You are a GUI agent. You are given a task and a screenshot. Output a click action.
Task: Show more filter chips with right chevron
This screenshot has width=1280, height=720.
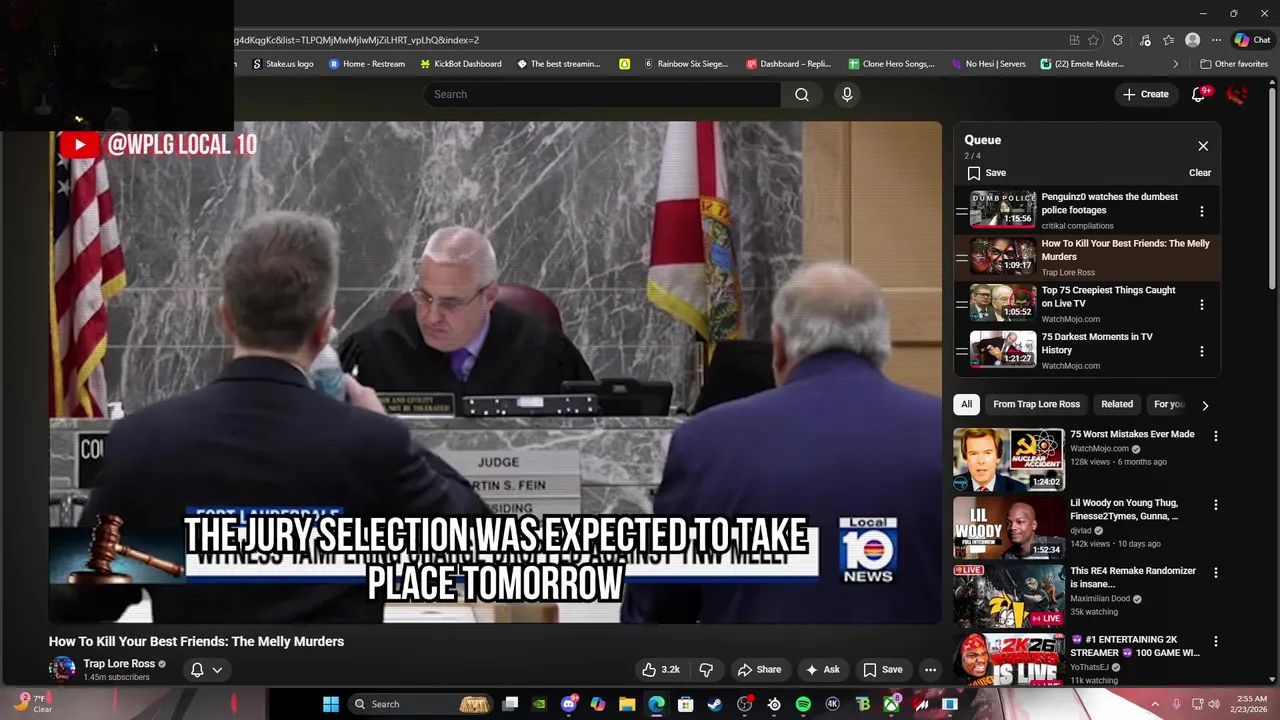pos(1205,405)
